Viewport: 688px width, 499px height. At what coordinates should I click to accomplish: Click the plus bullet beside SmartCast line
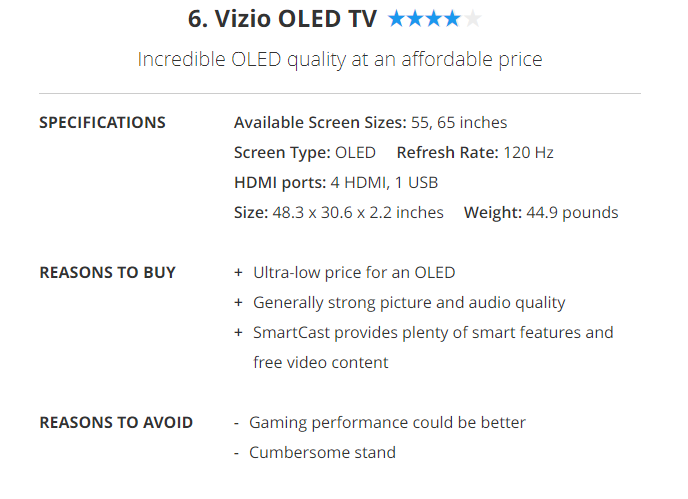[x=238, y=332]
